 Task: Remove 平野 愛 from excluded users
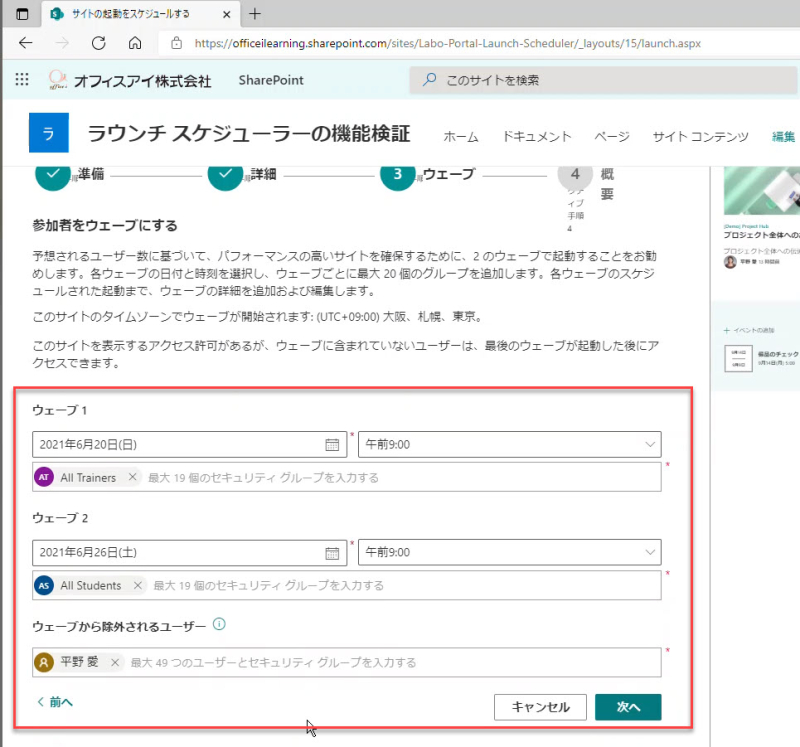click(115, 662)
